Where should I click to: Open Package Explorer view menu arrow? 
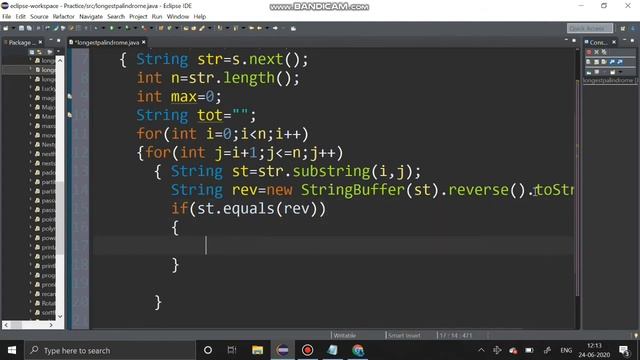pyautogui.click(x=58, y=52)
